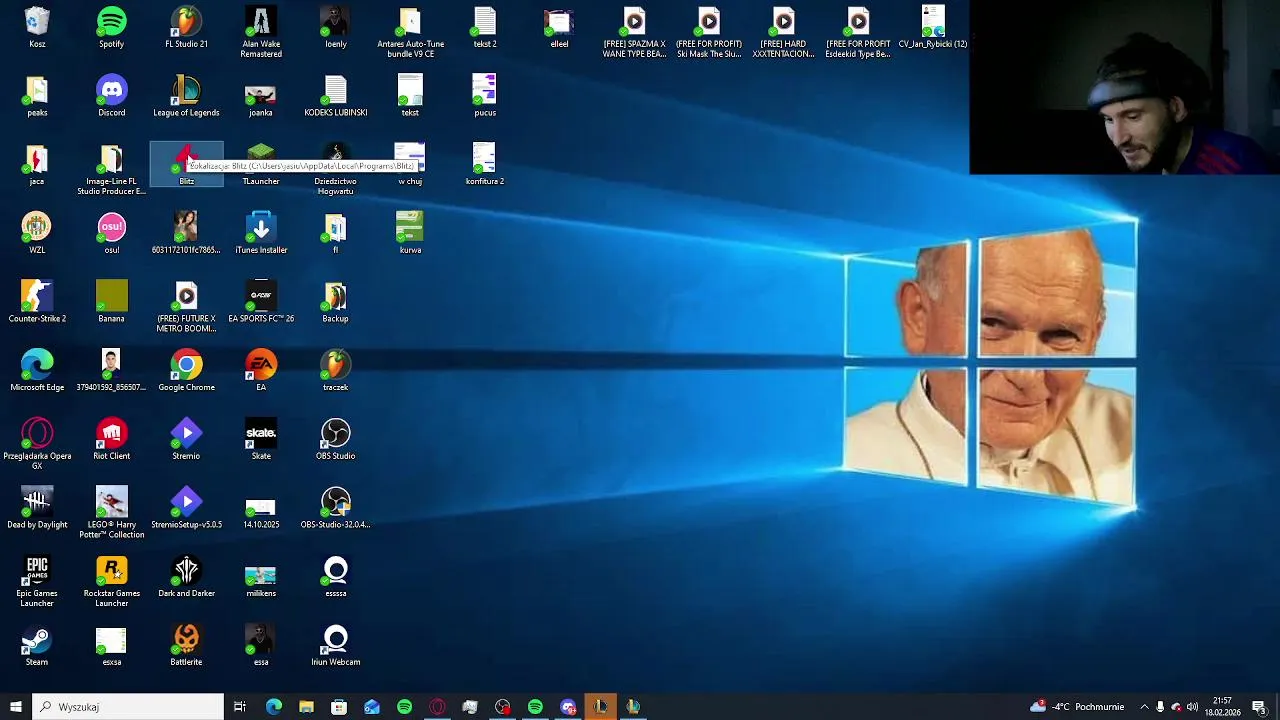This screenshot has width=1280, height=720.
Task: Select the Backup folder icon
Action: [x=335, y=302]
